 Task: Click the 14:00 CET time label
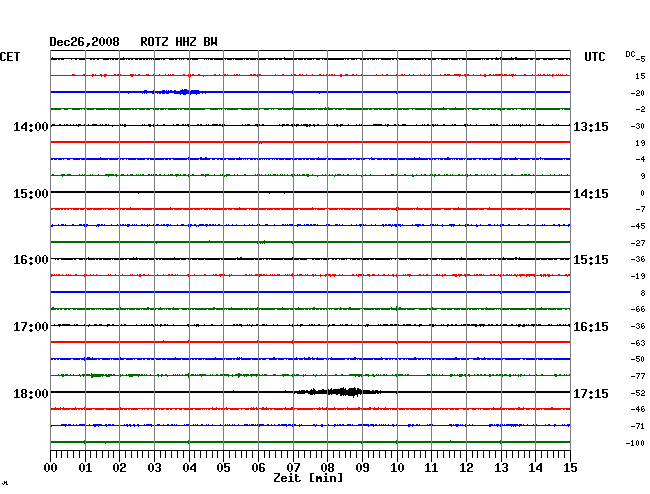tap(31, 126)
